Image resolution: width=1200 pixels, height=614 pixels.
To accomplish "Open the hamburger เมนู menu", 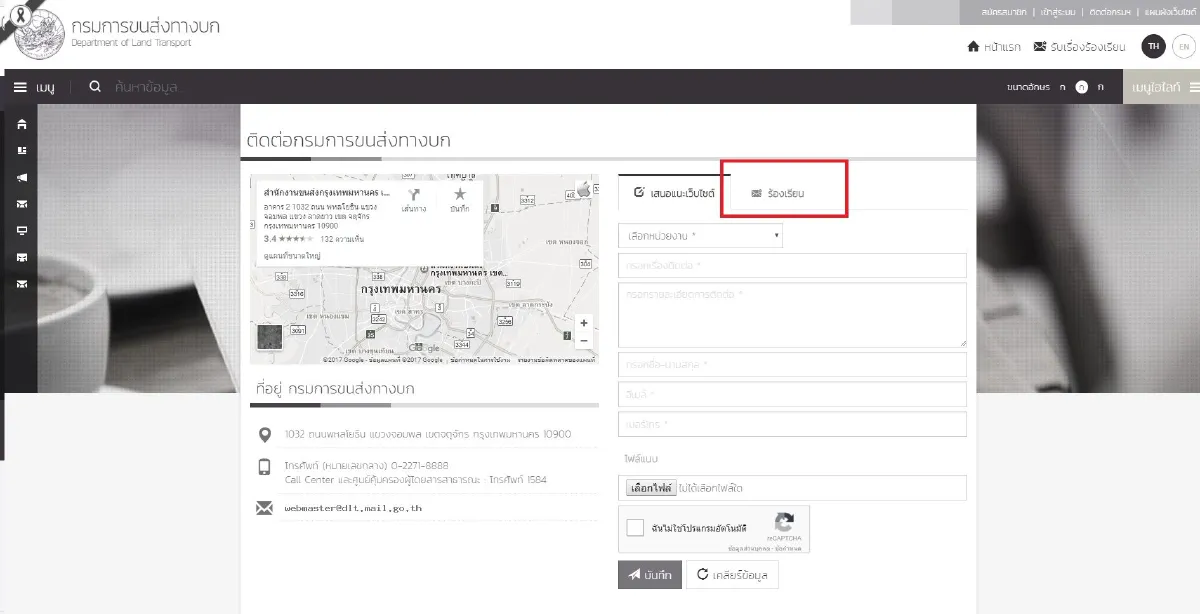I will (34, 87).
